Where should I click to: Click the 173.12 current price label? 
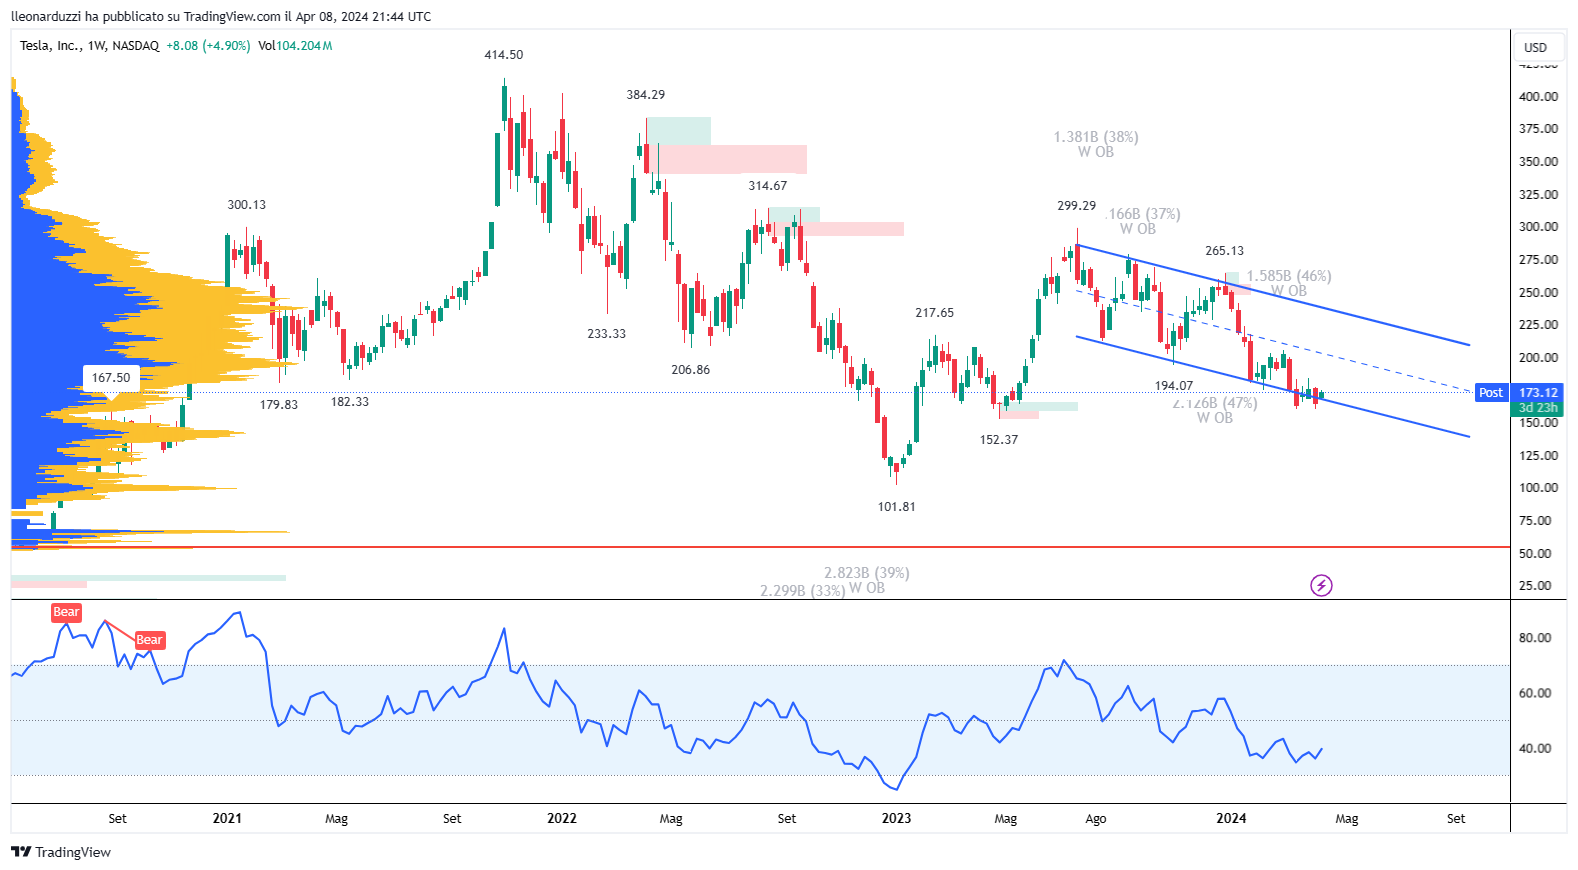[x=1538, y=393]
